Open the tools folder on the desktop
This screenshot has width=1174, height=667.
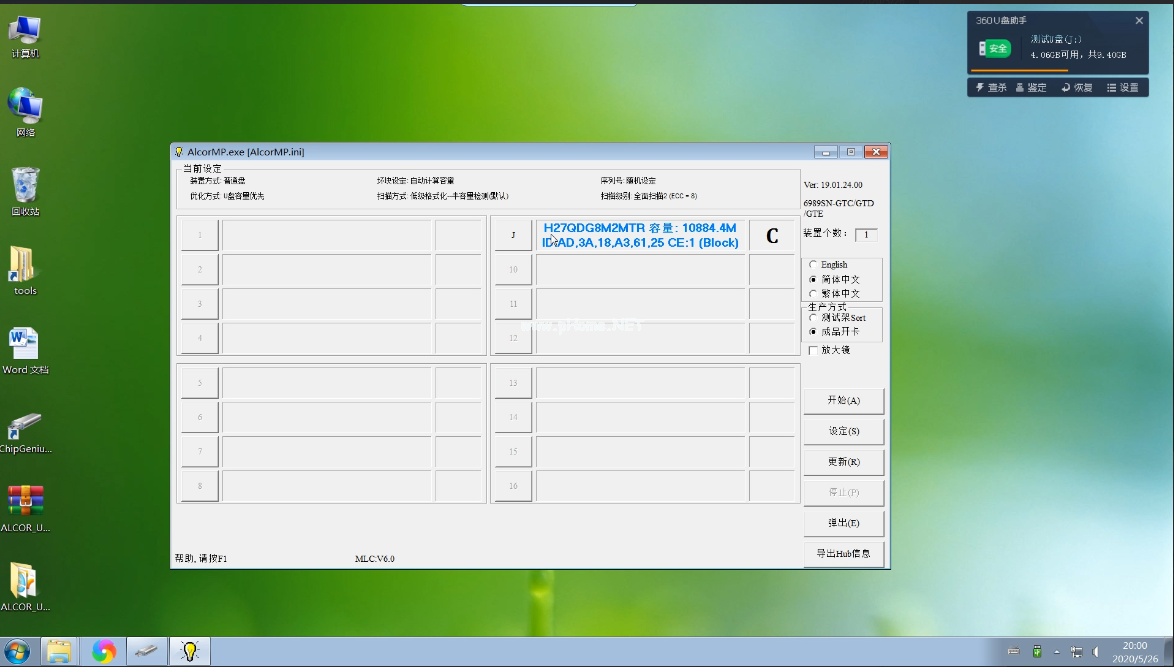25,270
